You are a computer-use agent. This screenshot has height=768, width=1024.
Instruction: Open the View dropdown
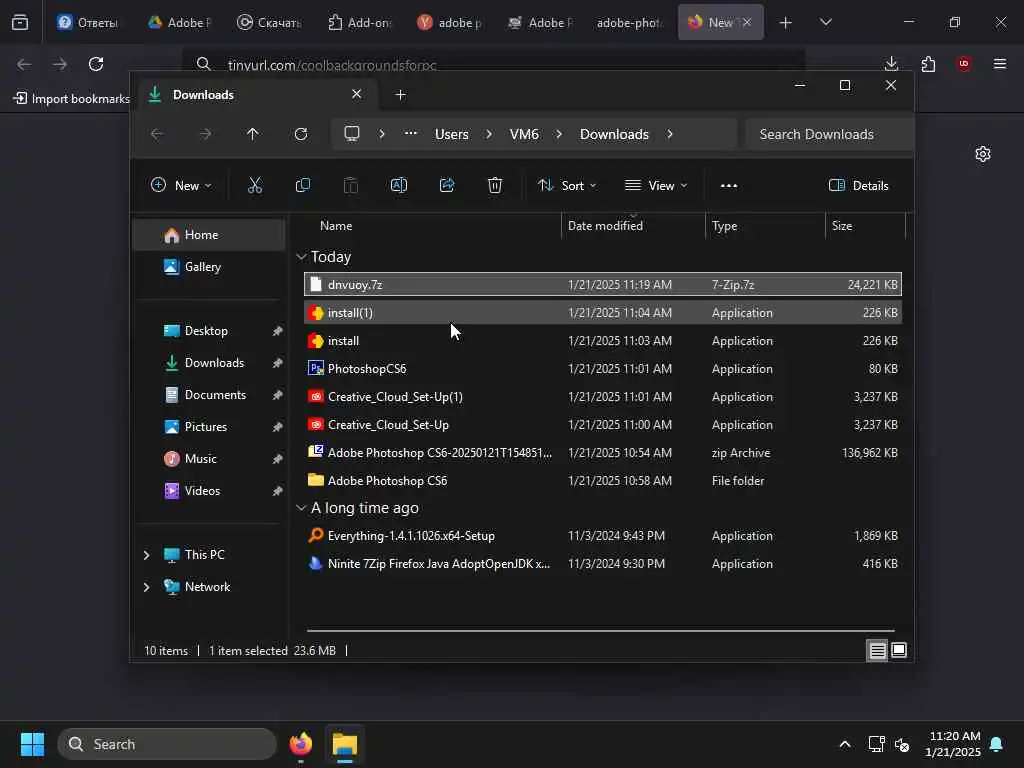656,185
